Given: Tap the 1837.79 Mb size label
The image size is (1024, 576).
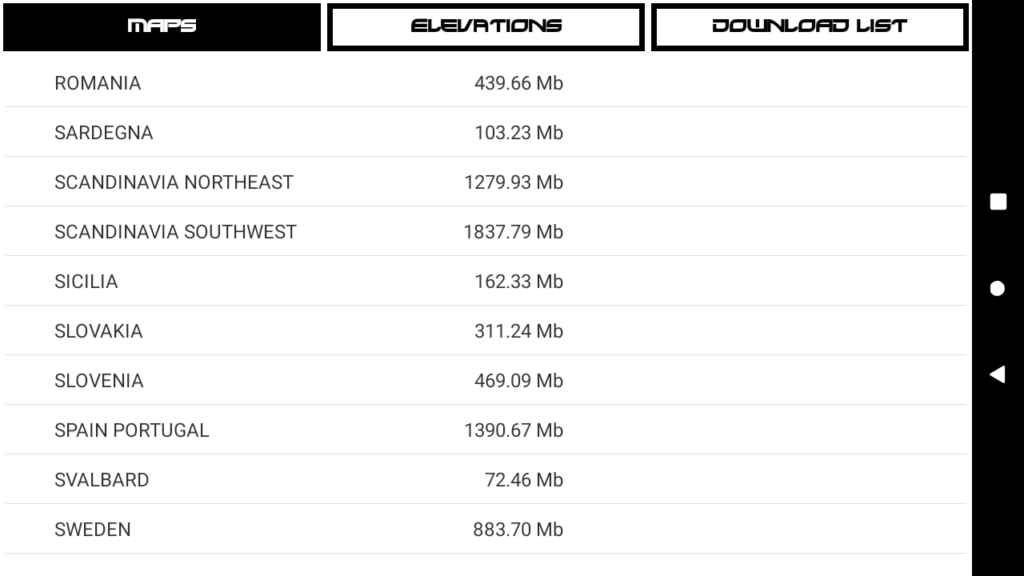Looking at the screenshot, I should click(513, 232).
